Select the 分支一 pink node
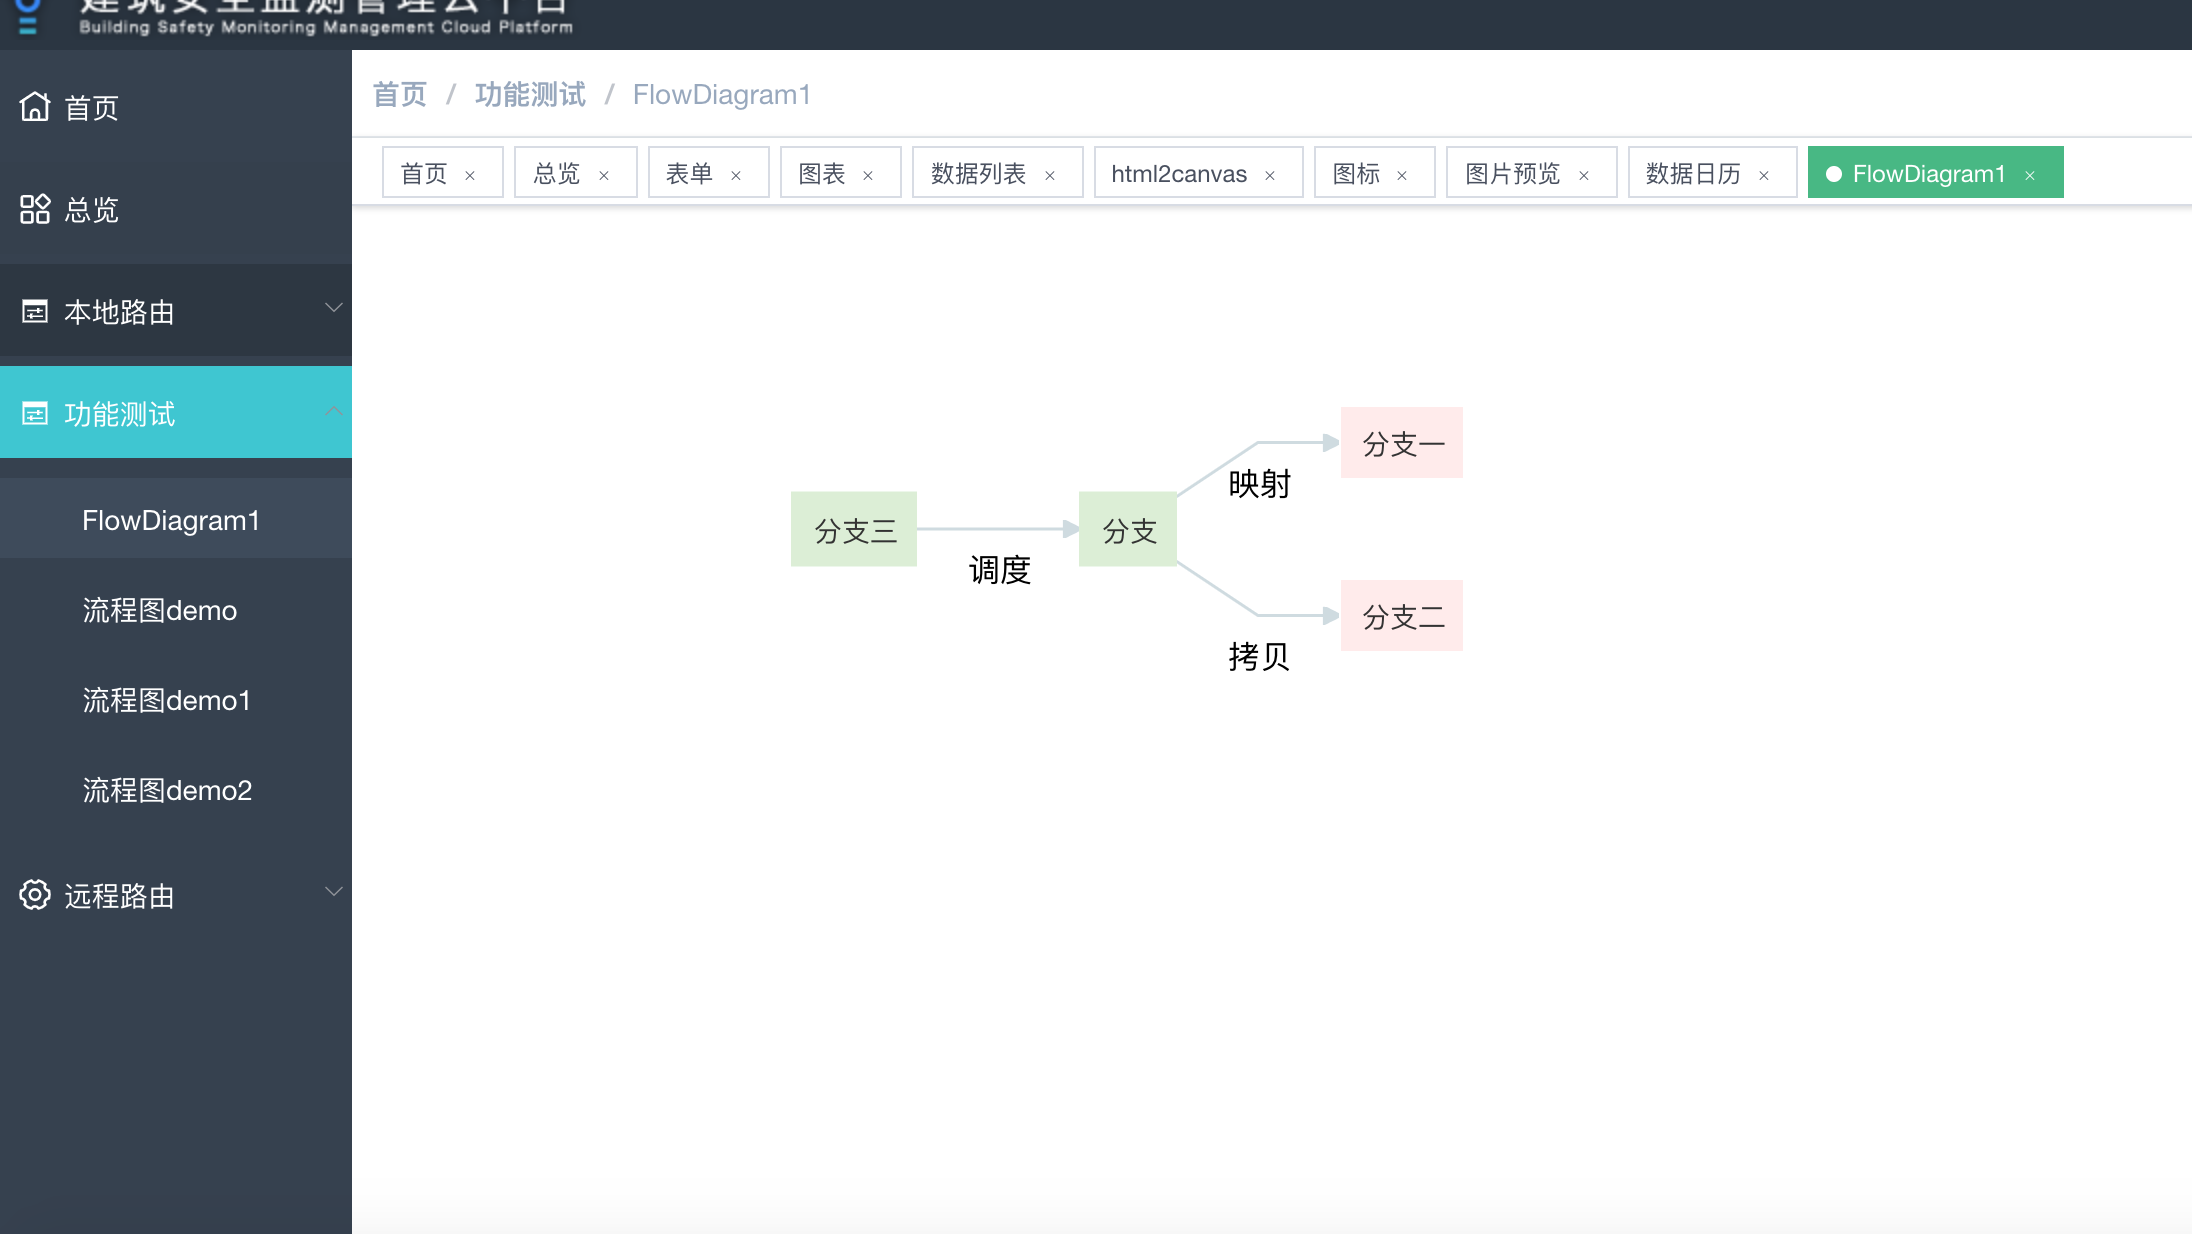 [1401, 442]
